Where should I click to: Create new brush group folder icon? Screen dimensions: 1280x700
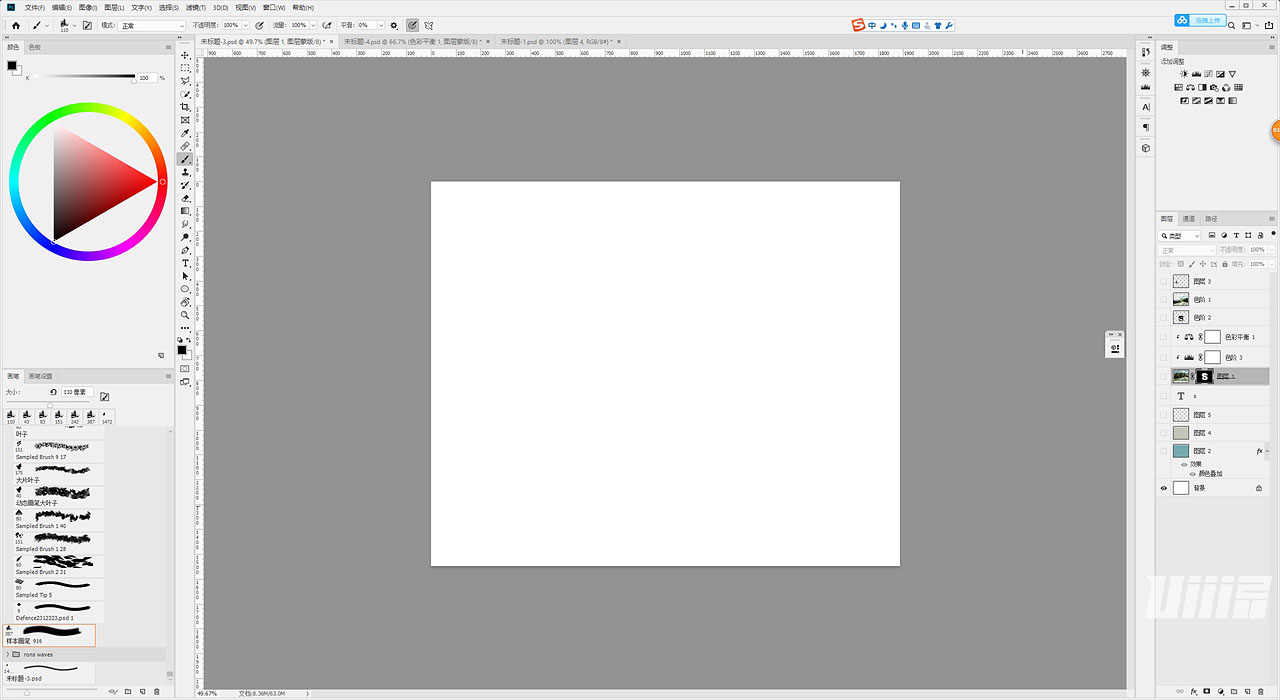(128, 691)
